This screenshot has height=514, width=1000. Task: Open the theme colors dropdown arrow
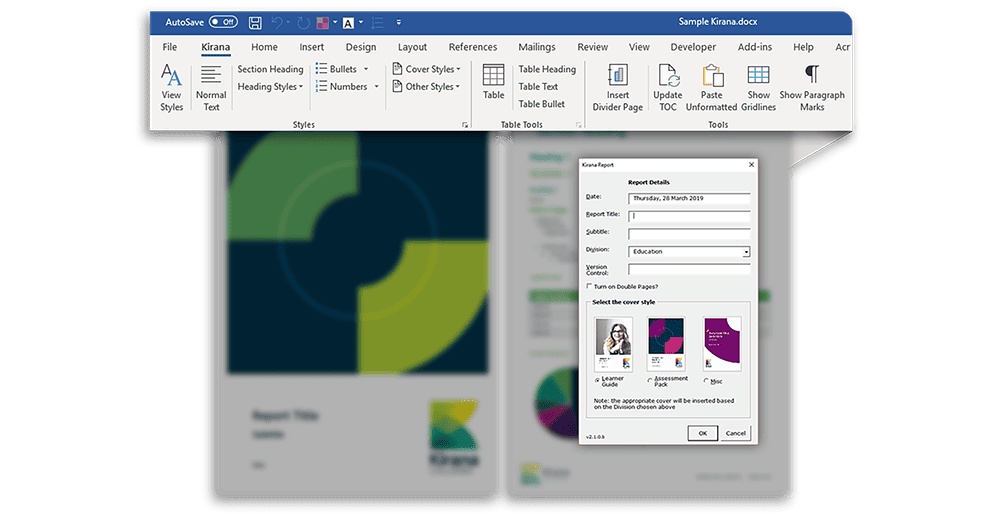tap(335, 23)
